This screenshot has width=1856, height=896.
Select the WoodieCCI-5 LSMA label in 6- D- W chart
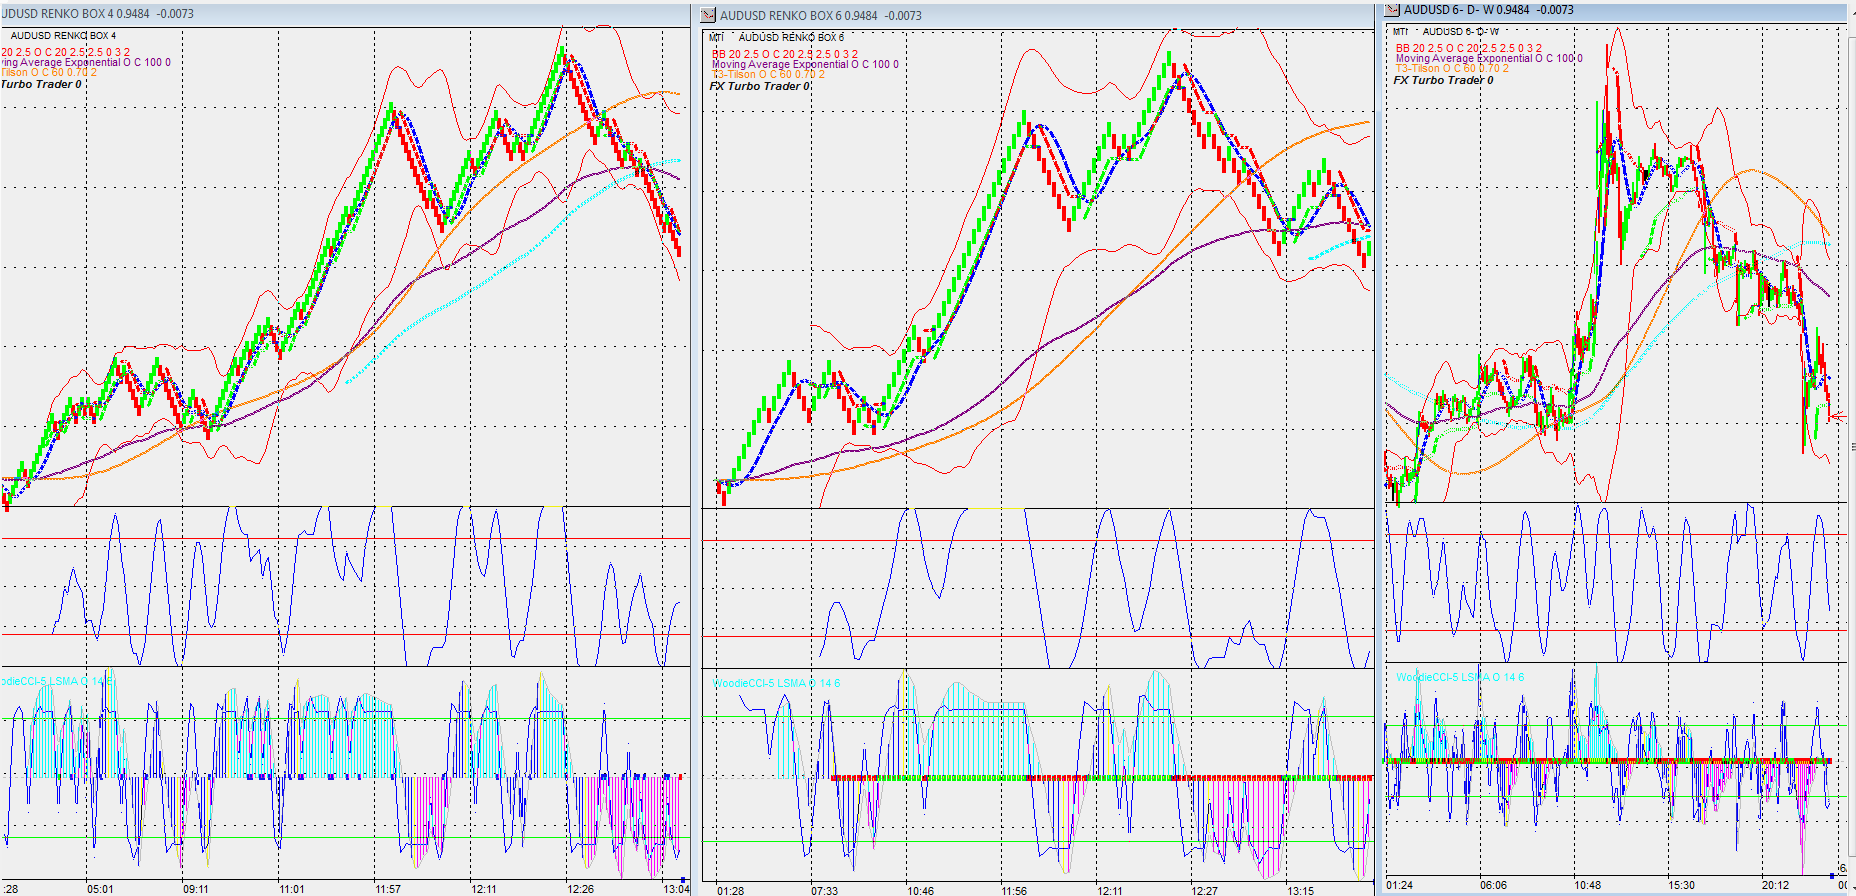pos(1460,677)
